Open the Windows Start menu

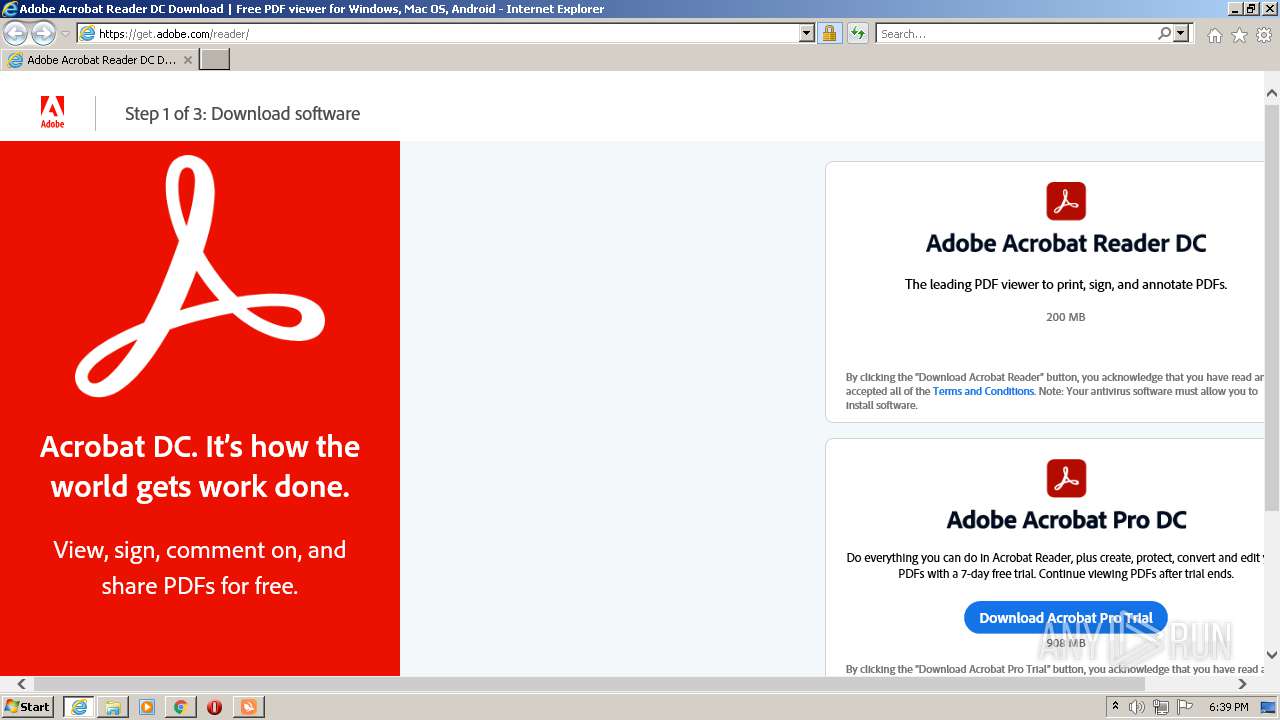click(x=28, y=707)
